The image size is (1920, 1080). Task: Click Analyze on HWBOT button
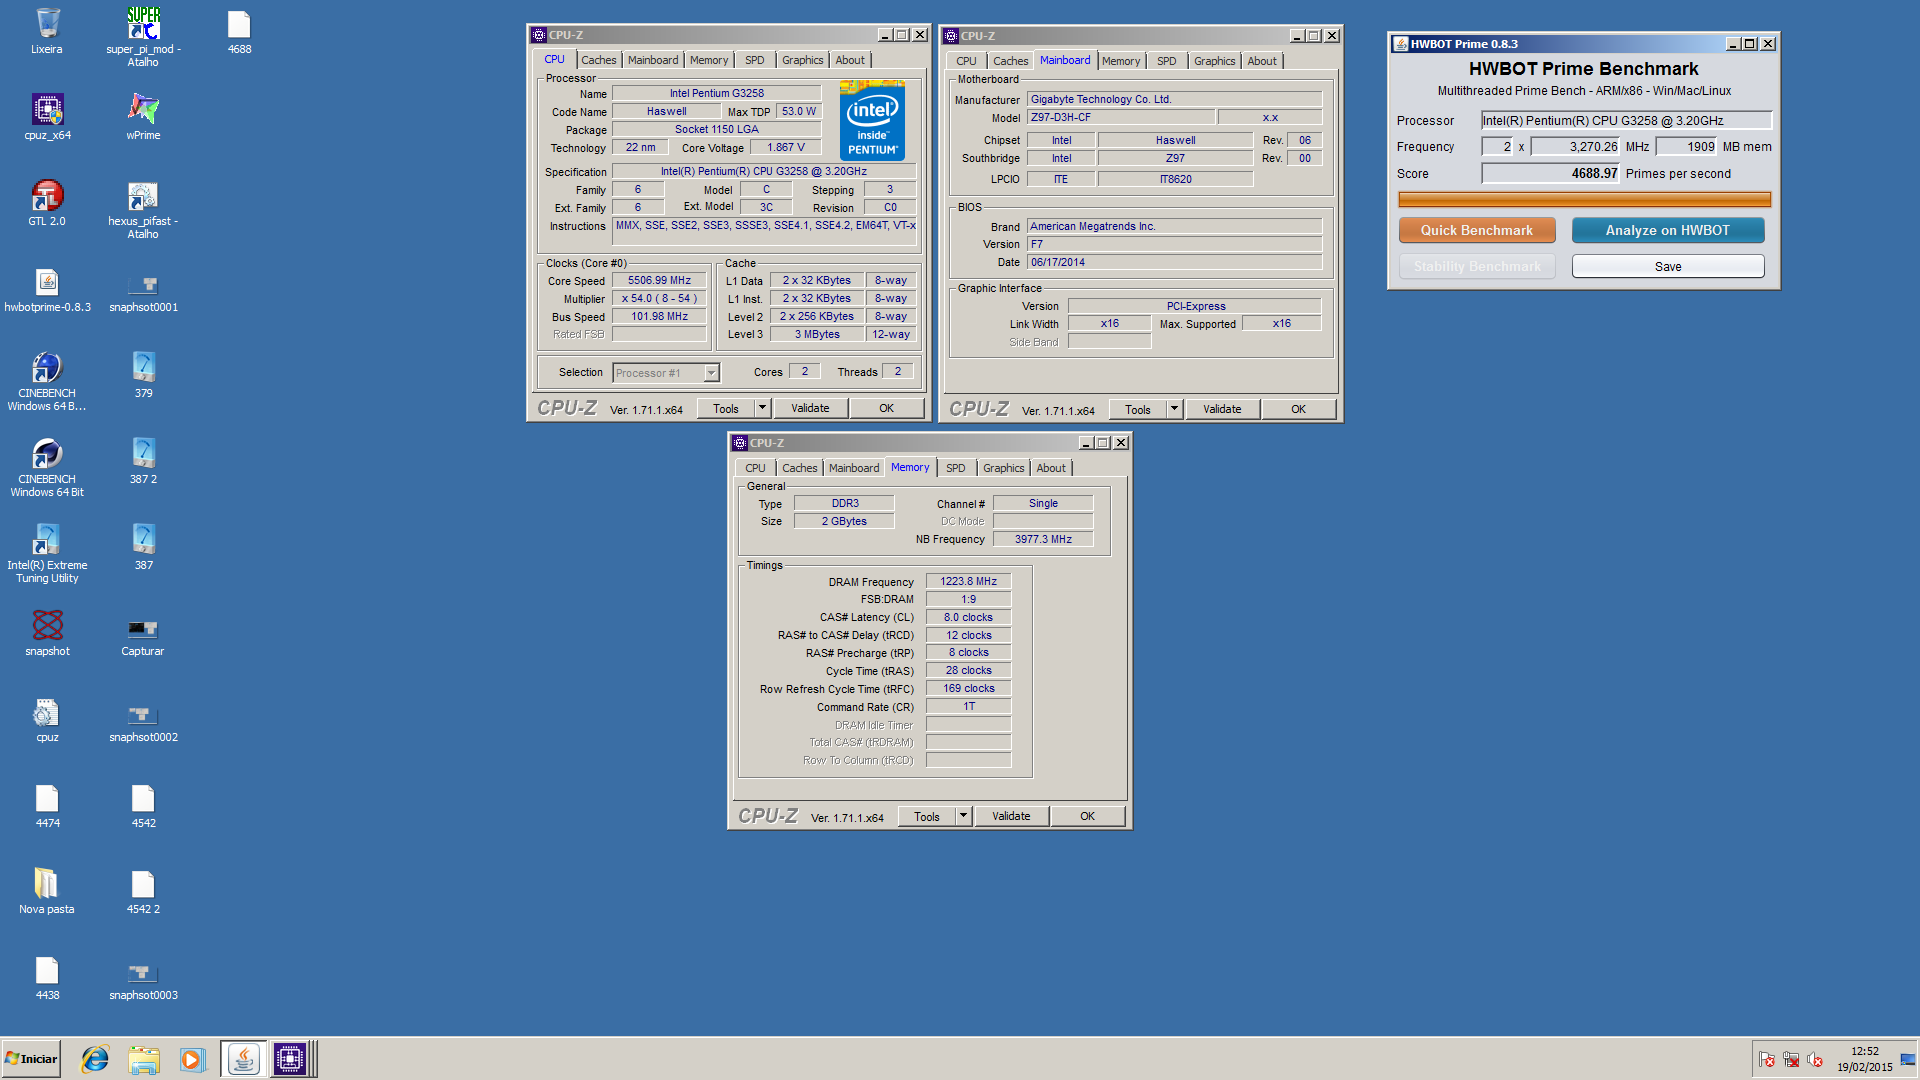pyautogui.click(x=1668, y=230)
